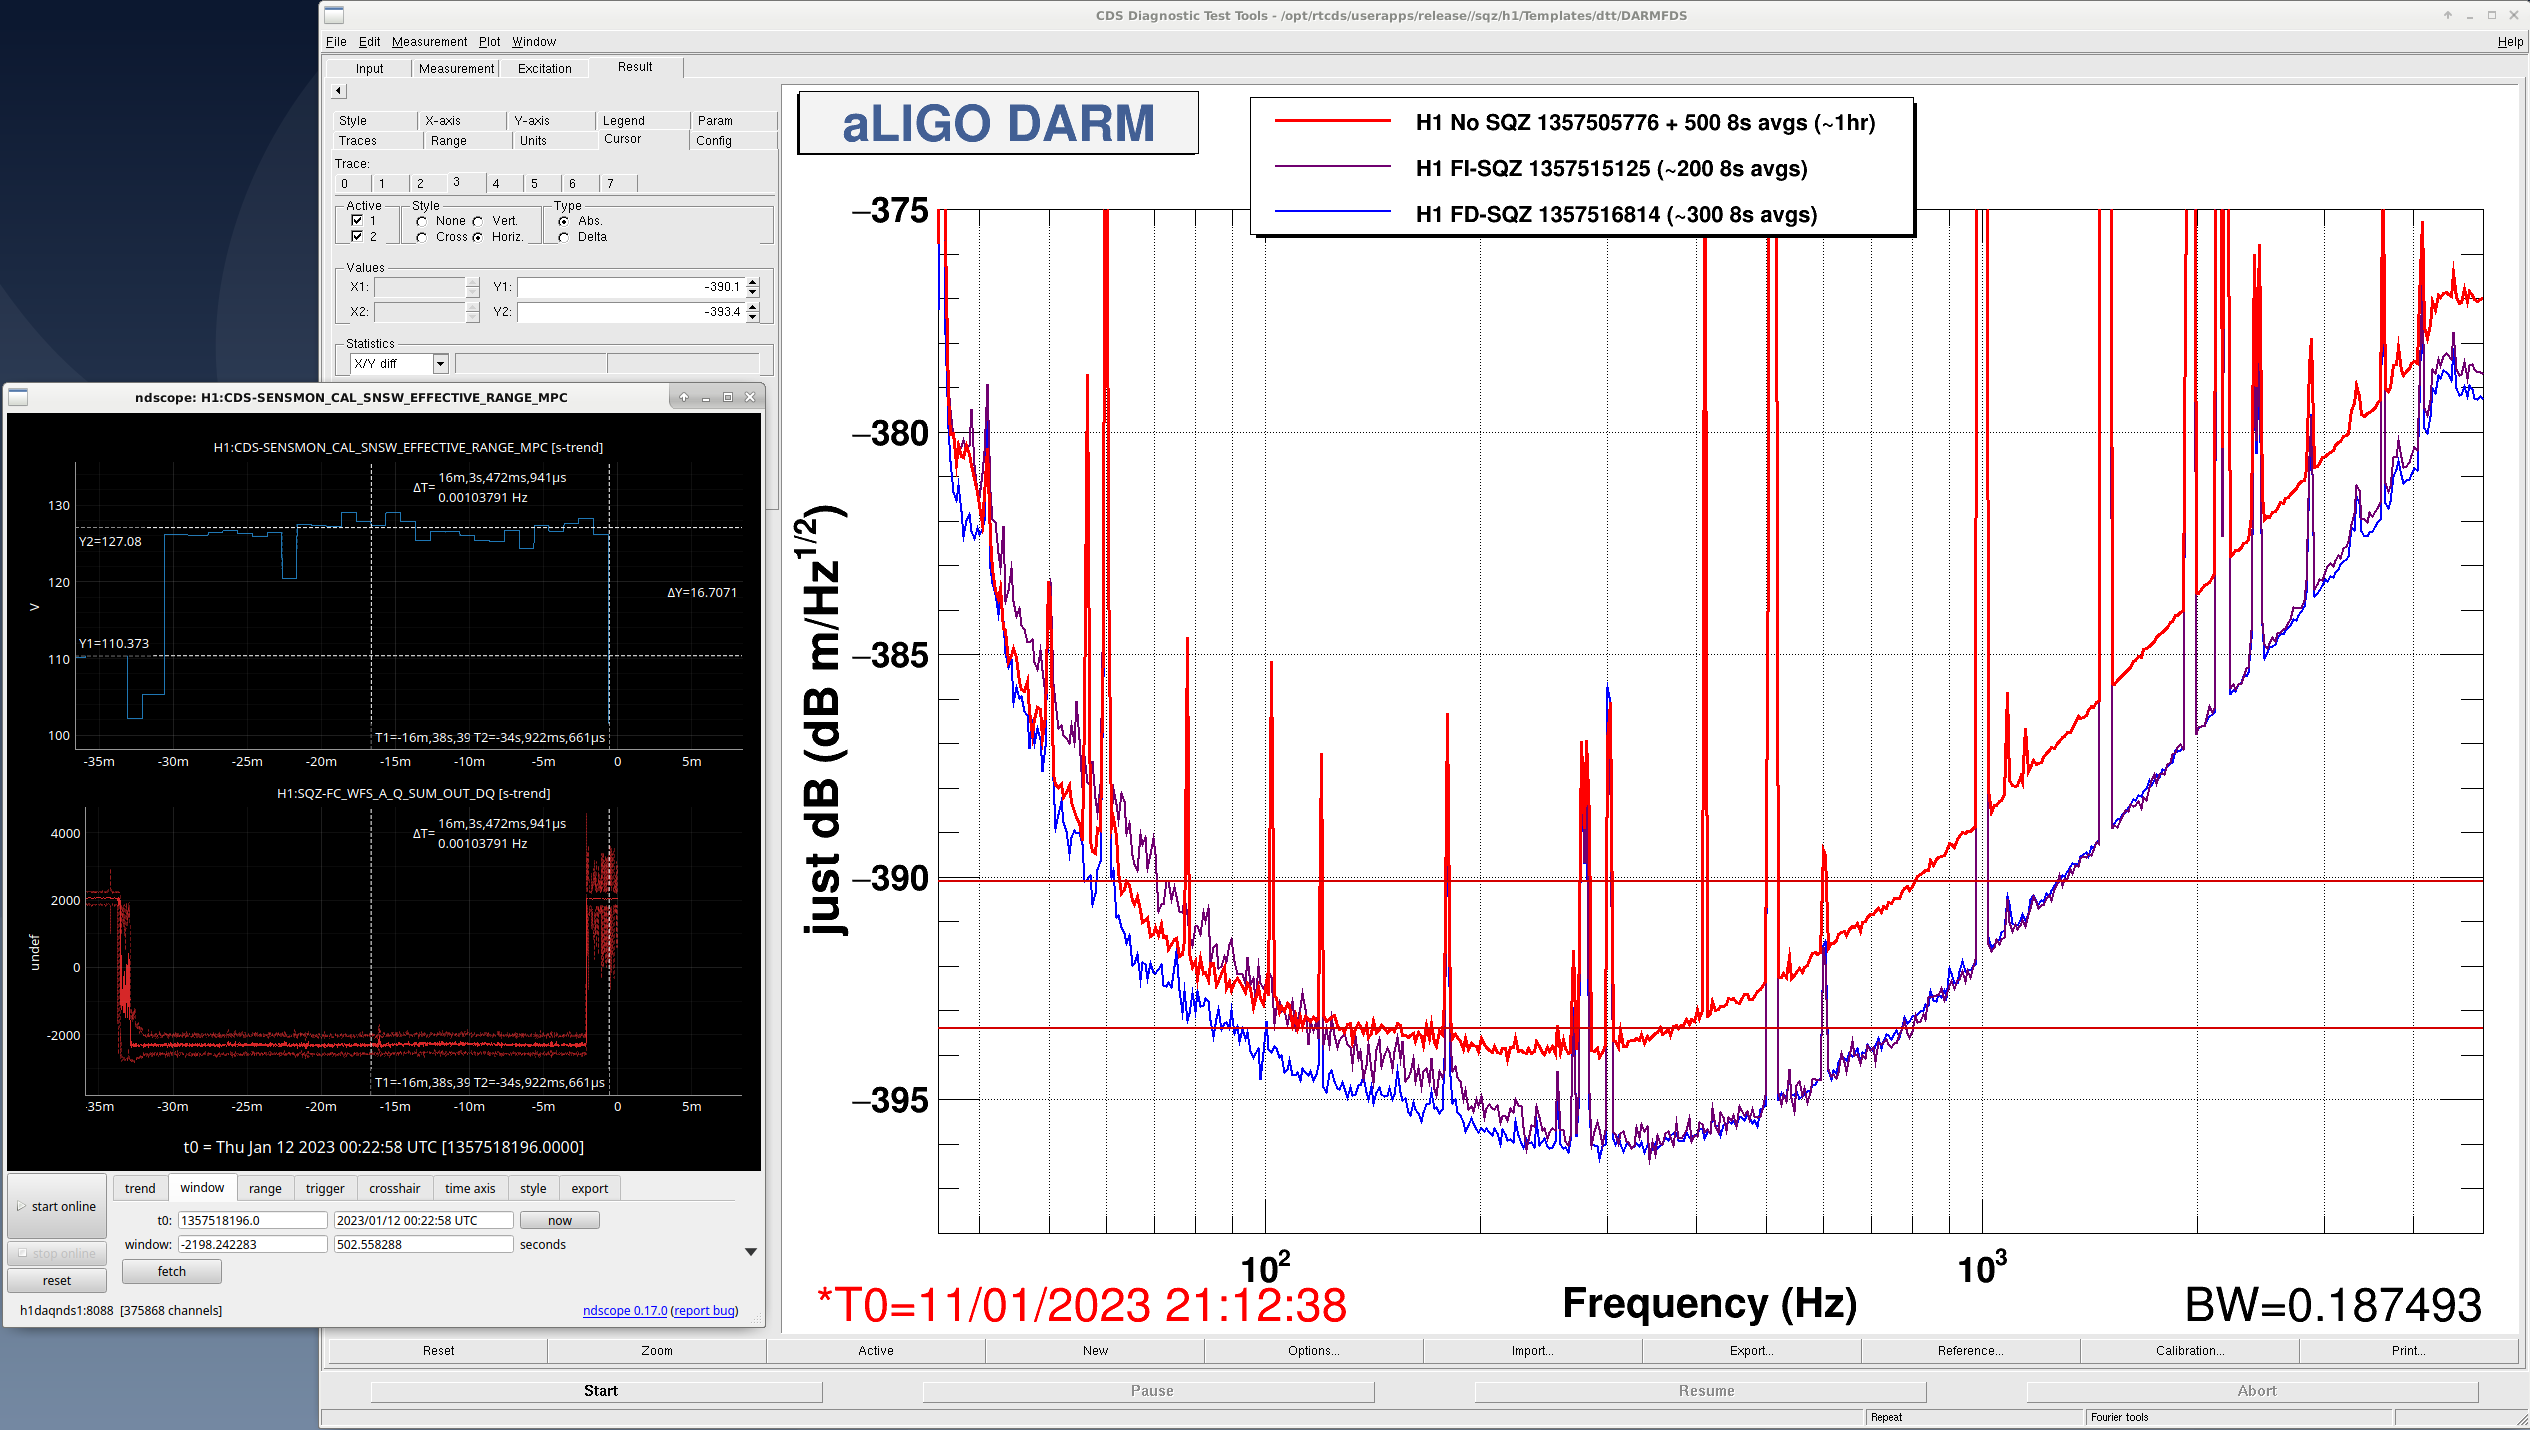Decrease Y2 value with down stepper arrow
This screenshot has width=2530, height=1430.
click(x=753, y=318)
